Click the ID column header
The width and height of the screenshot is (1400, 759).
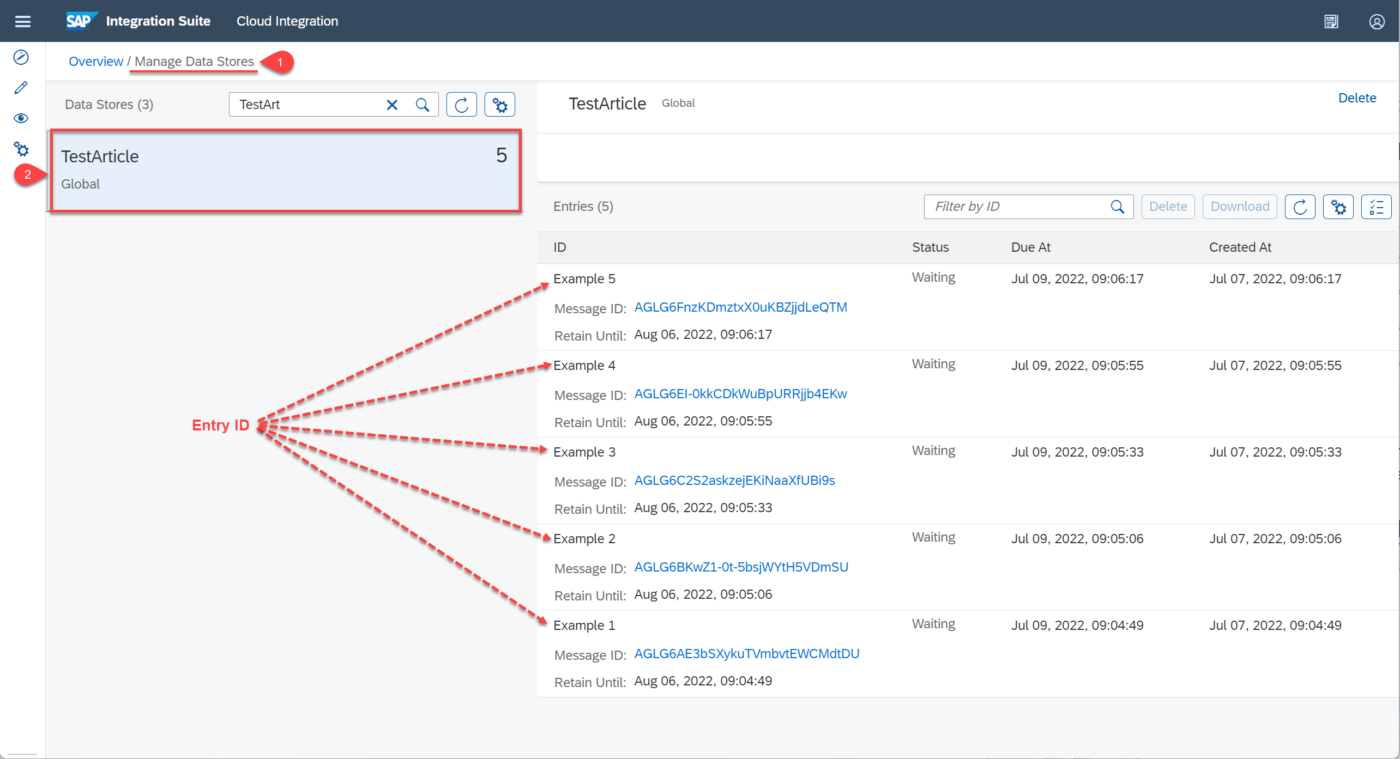[x=560, y=247]
